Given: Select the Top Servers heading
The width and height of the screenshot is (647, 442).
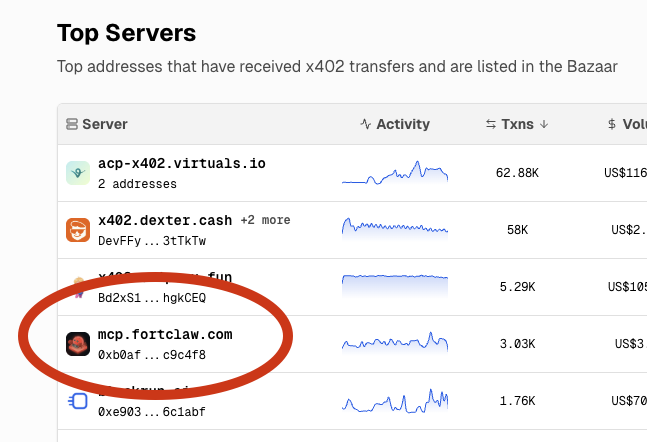Looking at the screenshot, I should [127, 33].
